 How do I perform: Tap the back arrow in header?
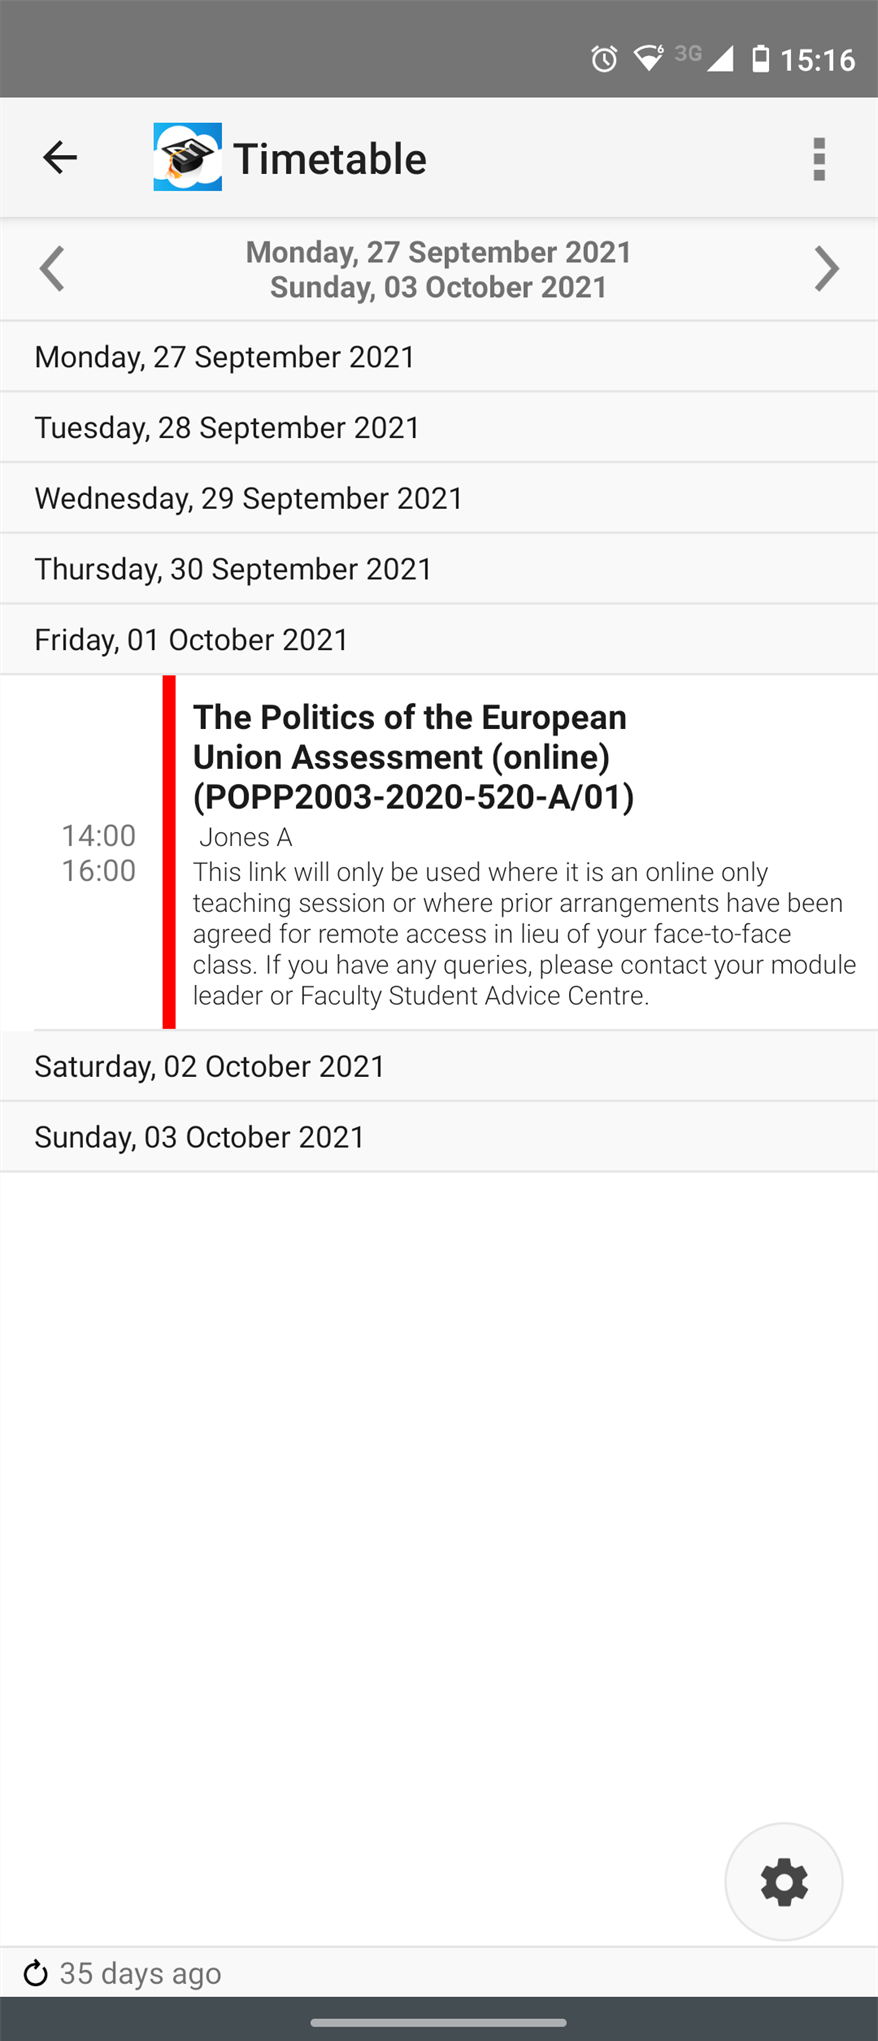[60, 157]
